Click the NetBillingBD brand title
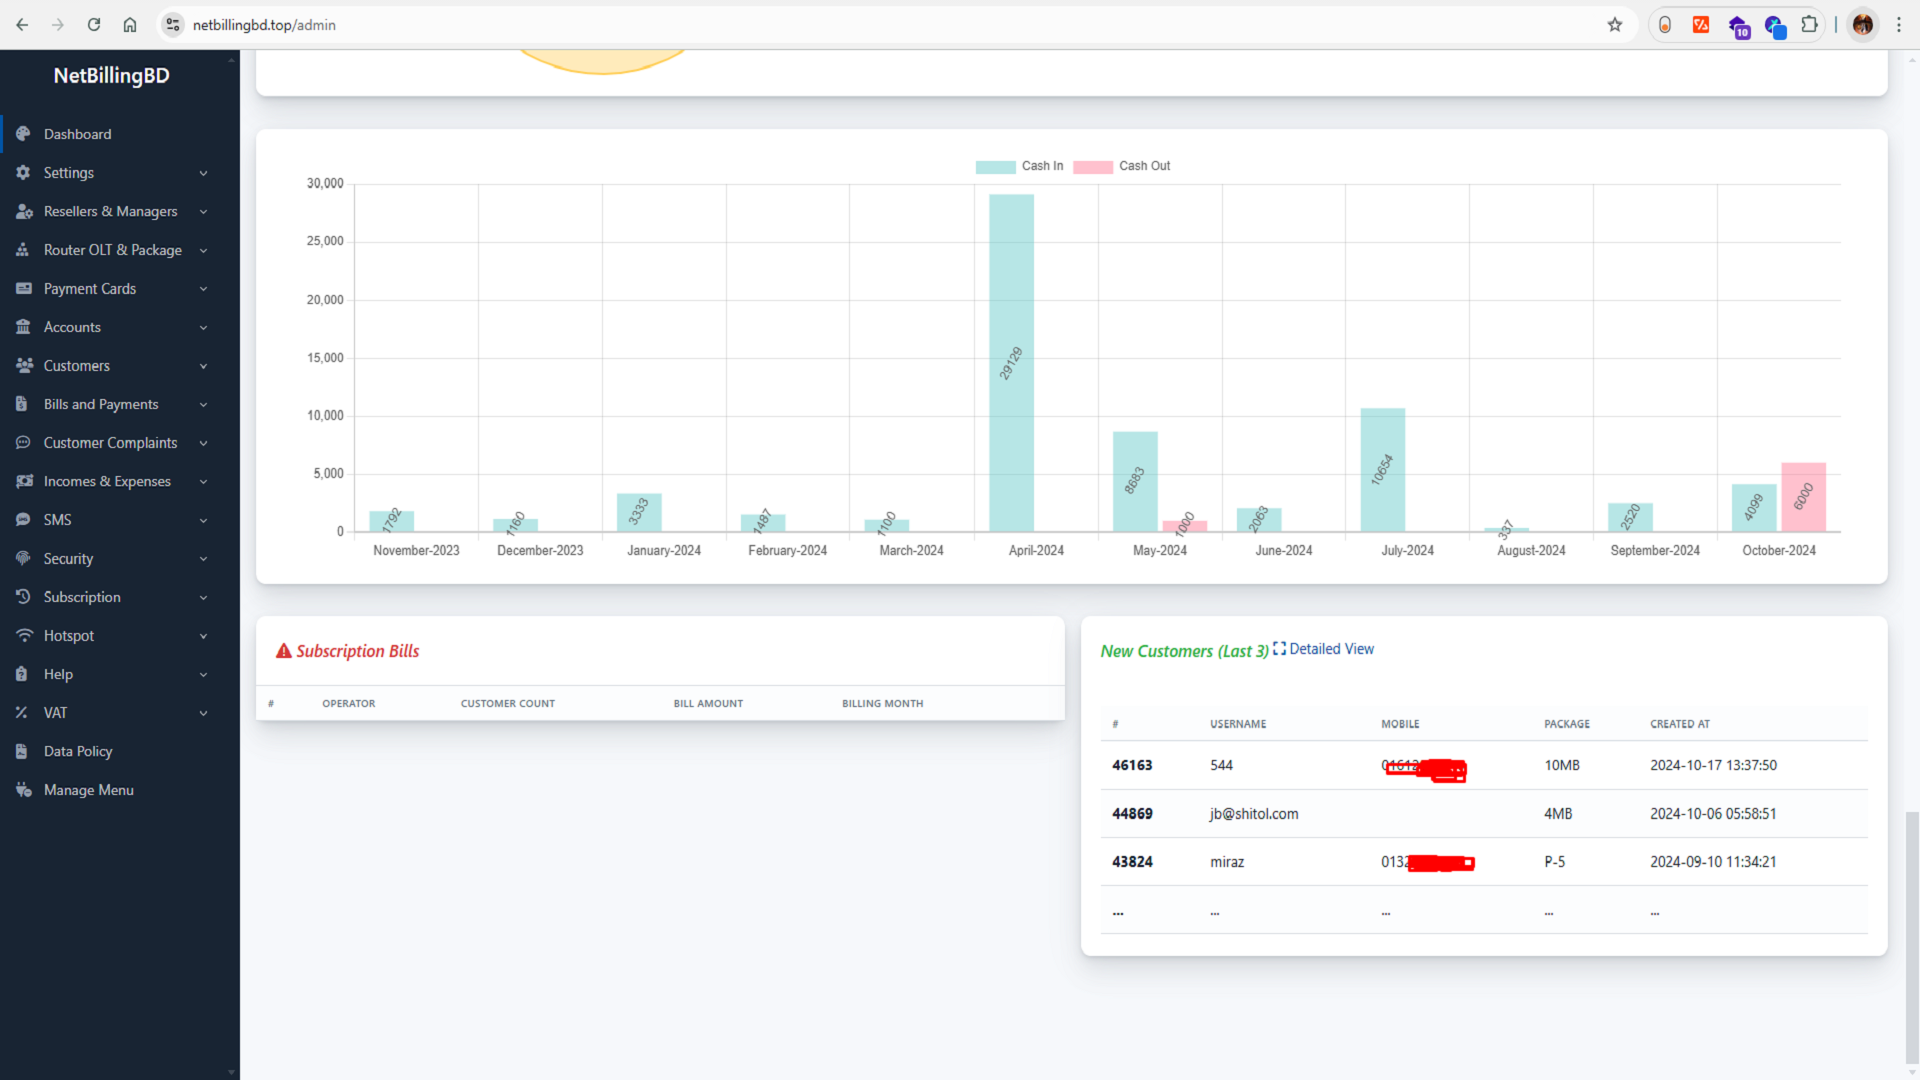The height and width of the screenshot is (1080, 1920). tap(111, 76)
